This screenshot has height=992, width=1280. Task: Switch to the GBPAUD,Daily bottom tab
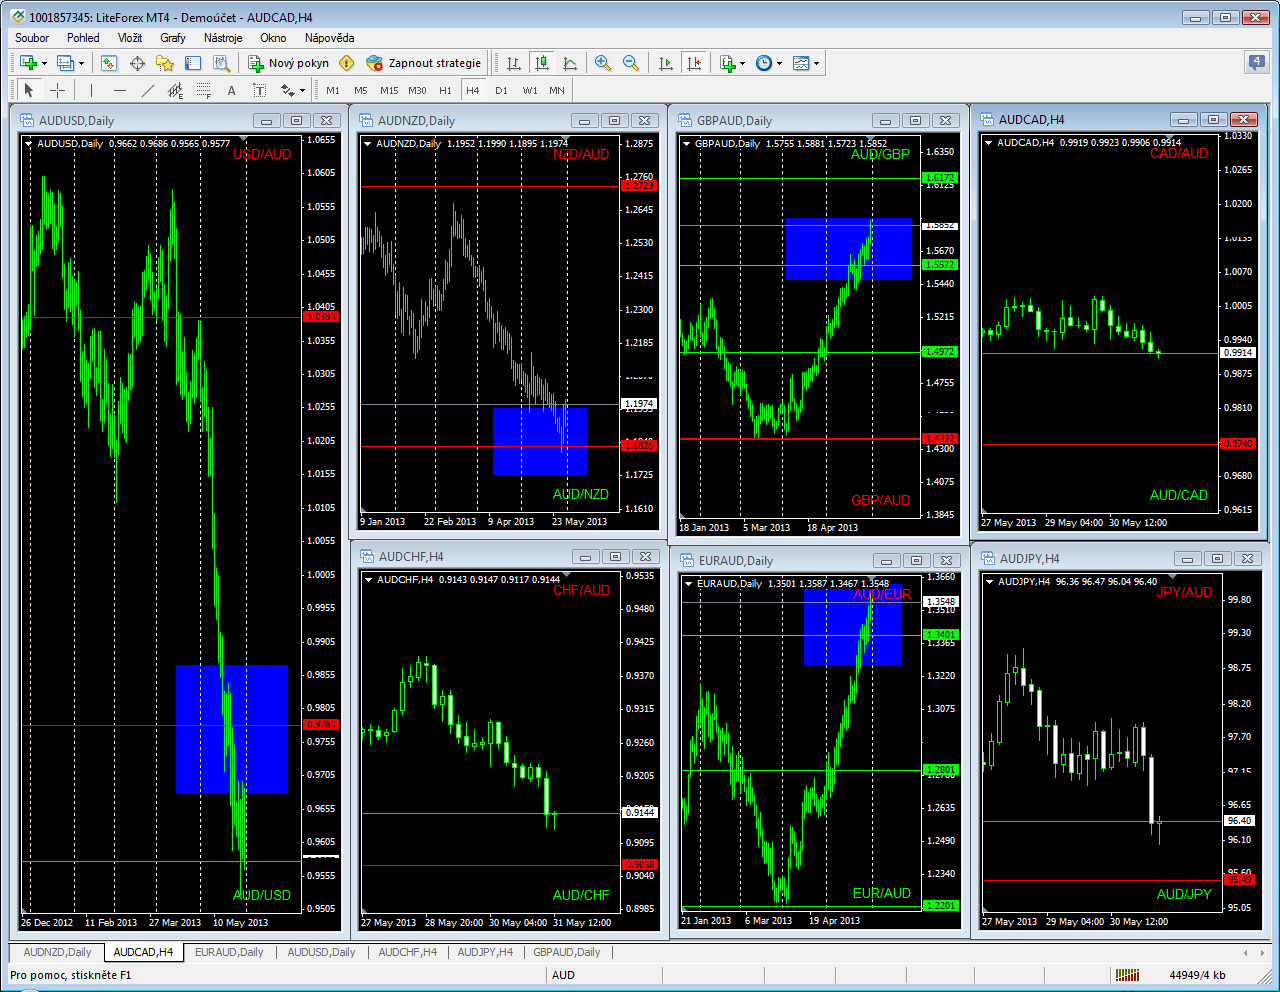(x=567, y=952)
